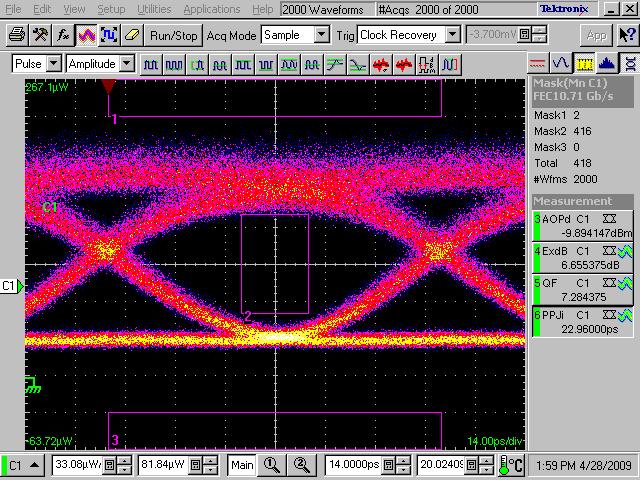Select the ExdB C1 measurement readout
Screen dimensions: 640x480
point(583,258)
